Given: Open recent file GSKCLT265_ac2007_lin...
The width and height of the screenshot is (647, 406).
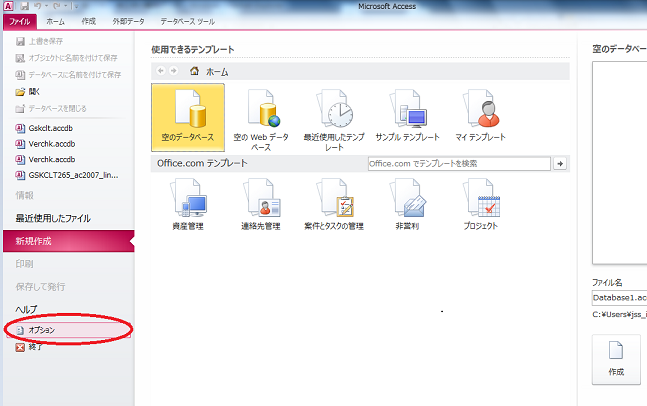Looking at the screenshot, I should (x=67, y=175).
